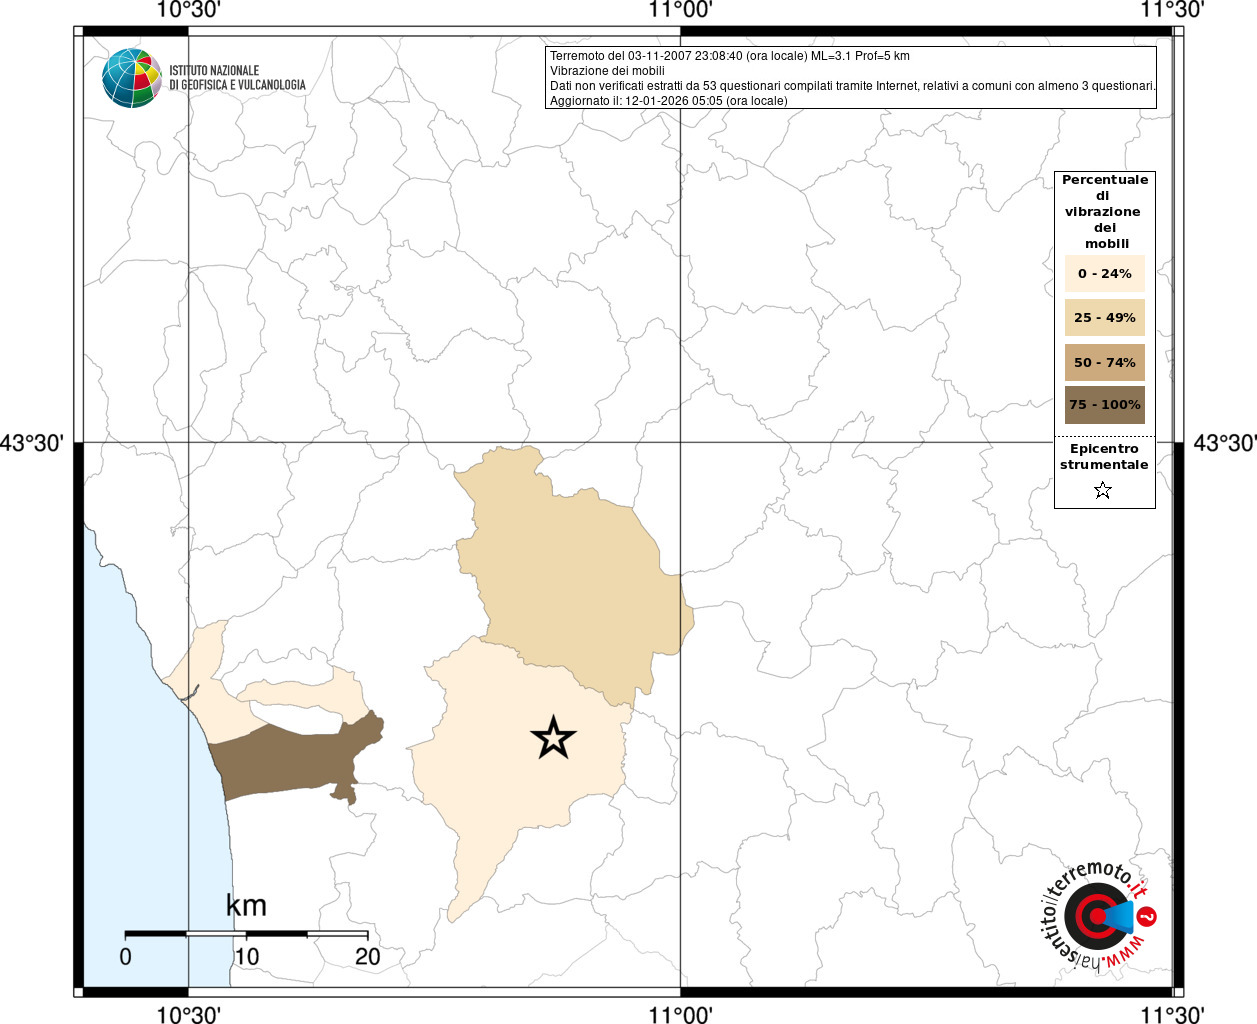Click the text 'Istituto Nazionale di Geofisica e Vulcanologia'
Image resolution: width=1257 pixels, height=1024 pixels.
(237, 78)
